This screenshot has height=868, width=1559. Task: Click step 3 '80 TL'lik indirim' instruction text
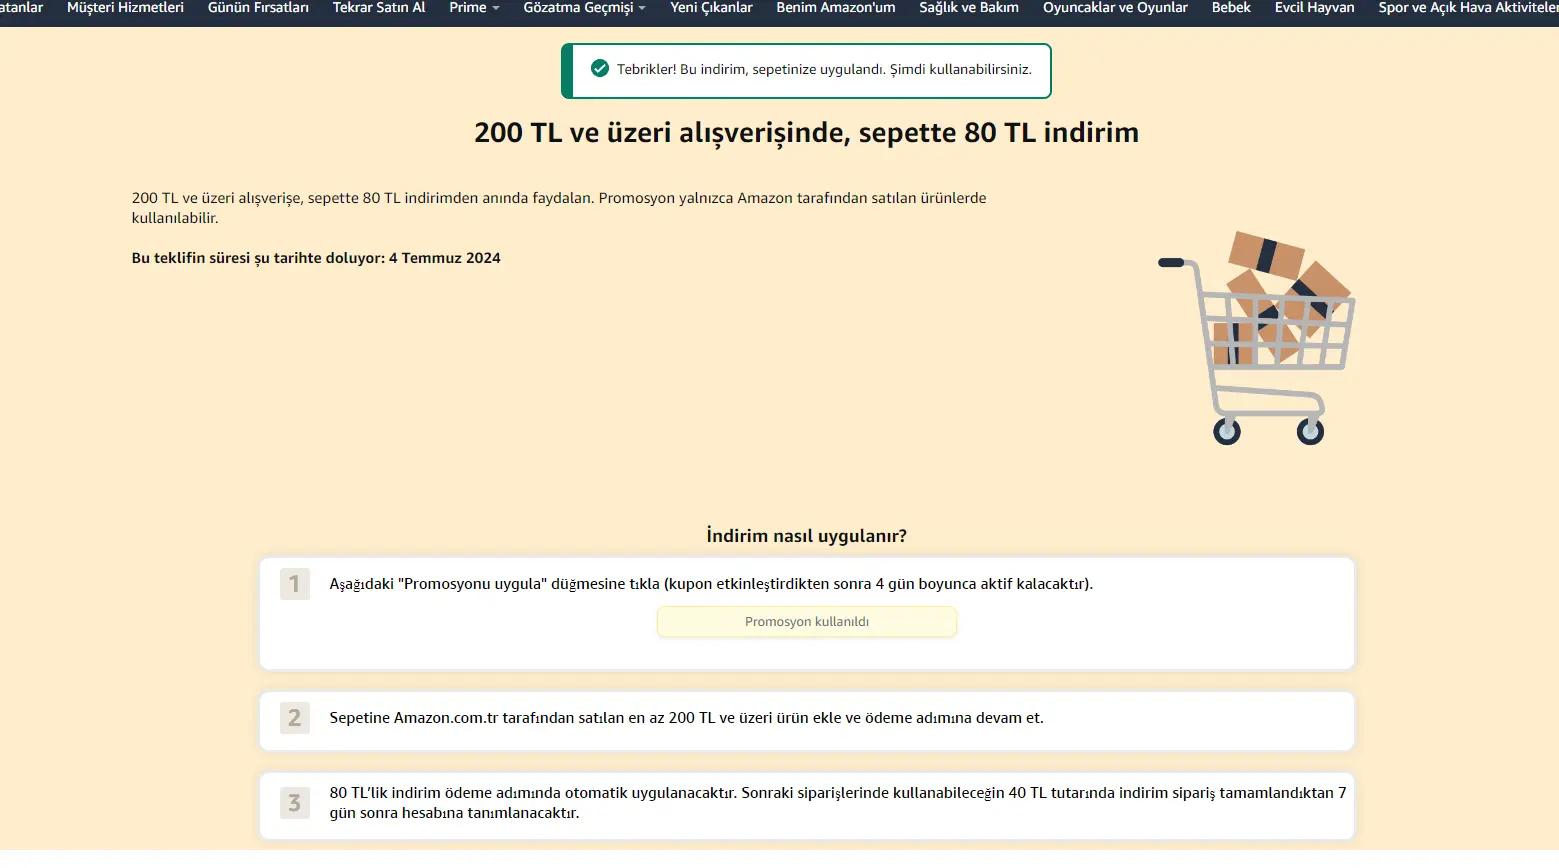click(838, 803)
